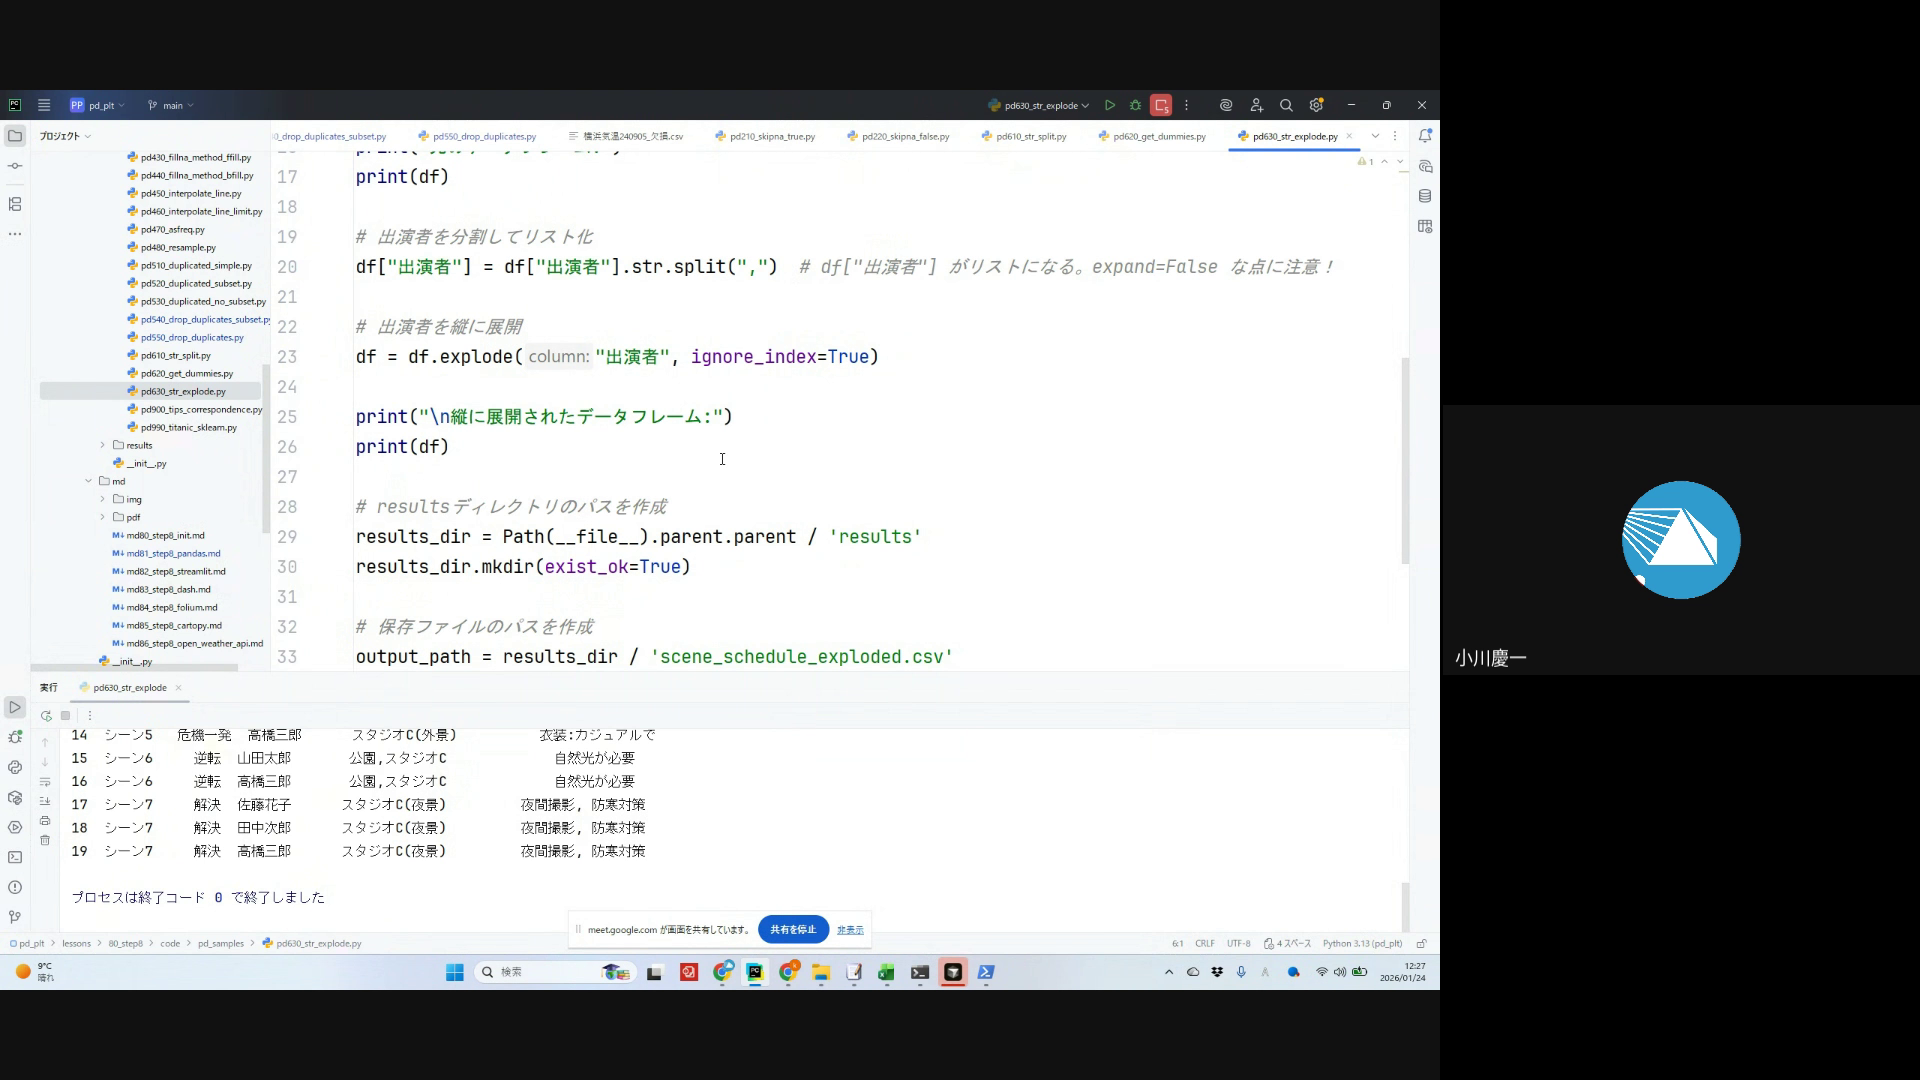Expand the results folder in the project tree
Viewport: 1920px width, 1080px height.
pos(102,445)
